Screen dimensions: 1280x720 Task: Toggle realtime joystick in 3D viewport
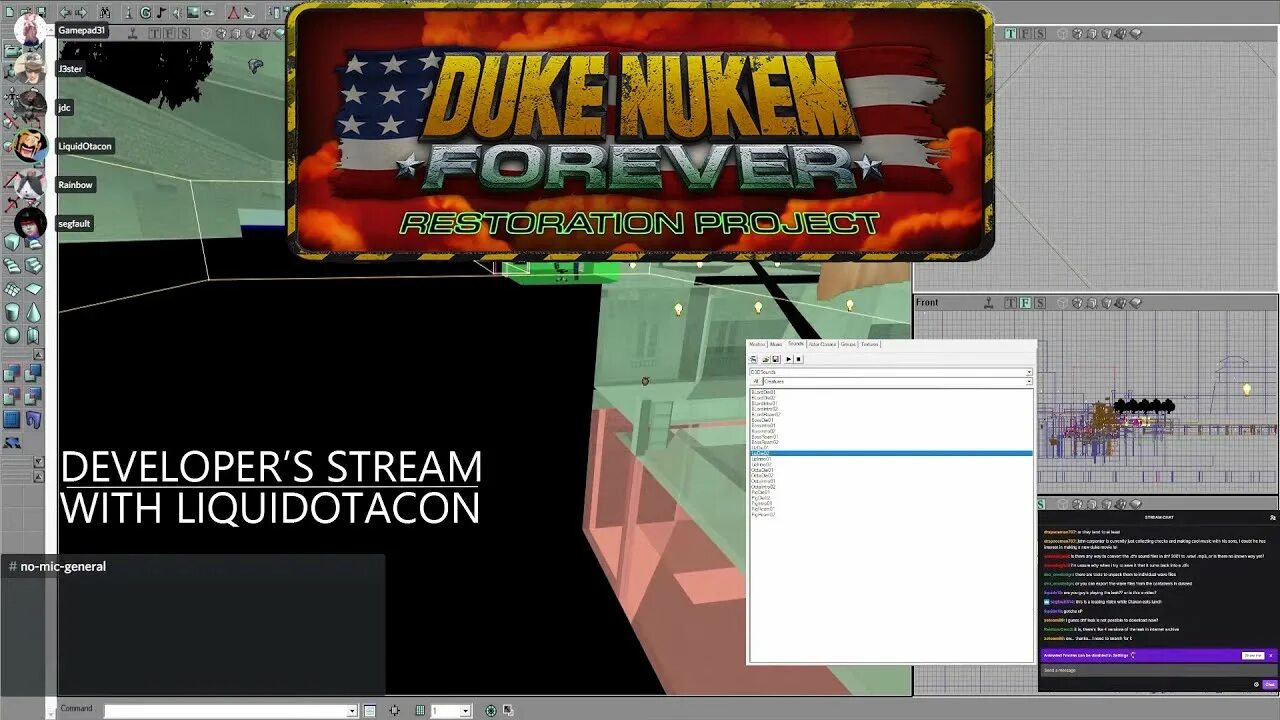click(x=133, y=33)
